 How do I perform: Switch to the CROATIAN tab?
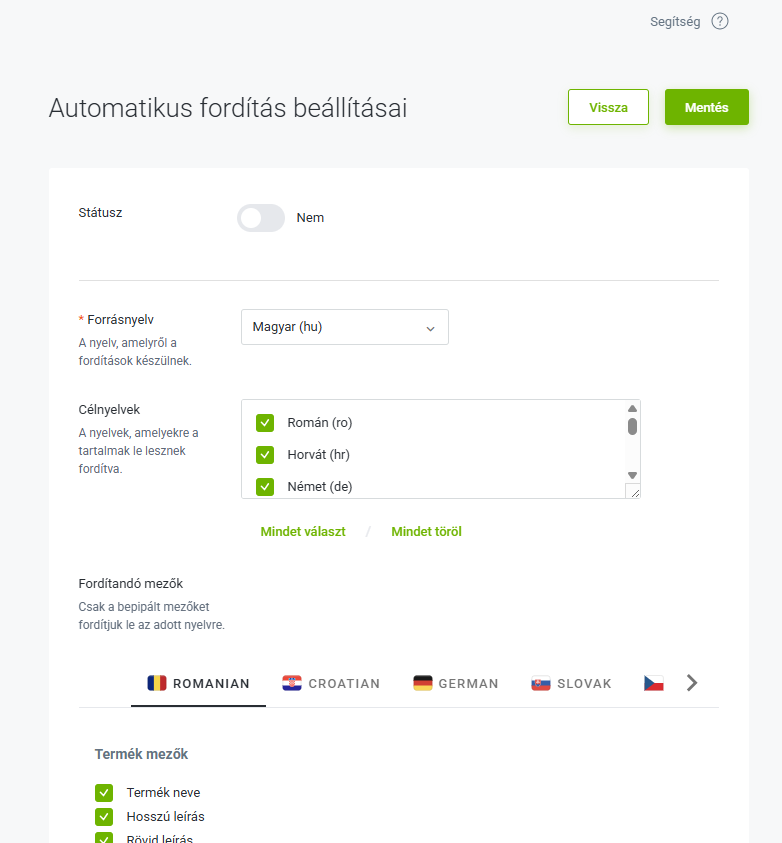331,683
